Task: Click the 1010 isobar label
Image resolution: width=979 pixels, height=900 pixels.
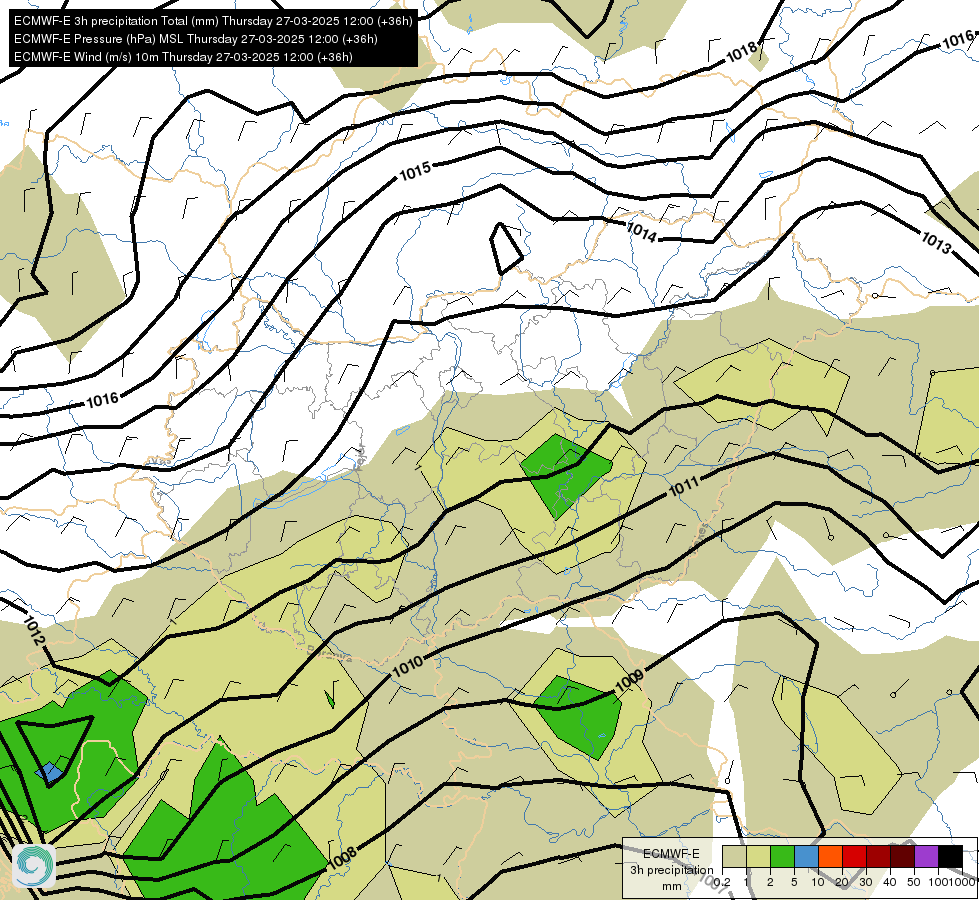Action: pyautogui.click(x=407, y=667)
